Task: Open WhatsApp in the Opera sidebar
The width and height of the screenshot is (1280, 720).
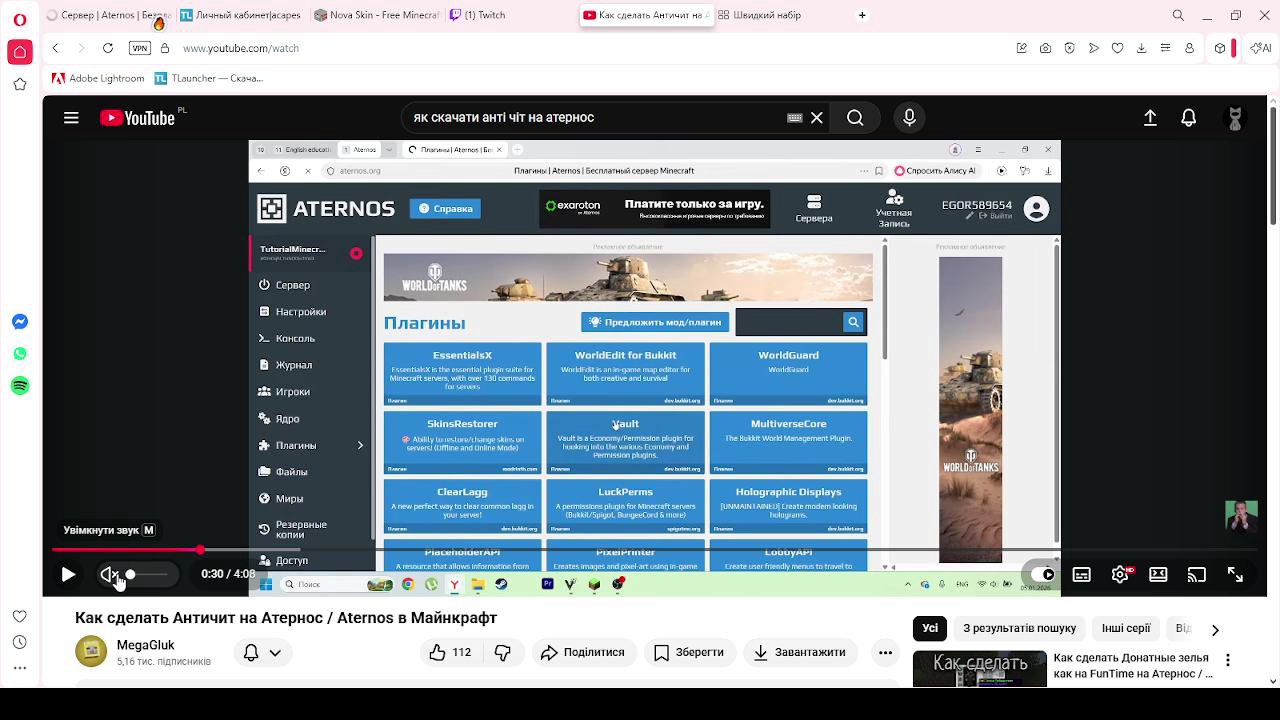Action: pyautogui.click(x=20, y=354)
